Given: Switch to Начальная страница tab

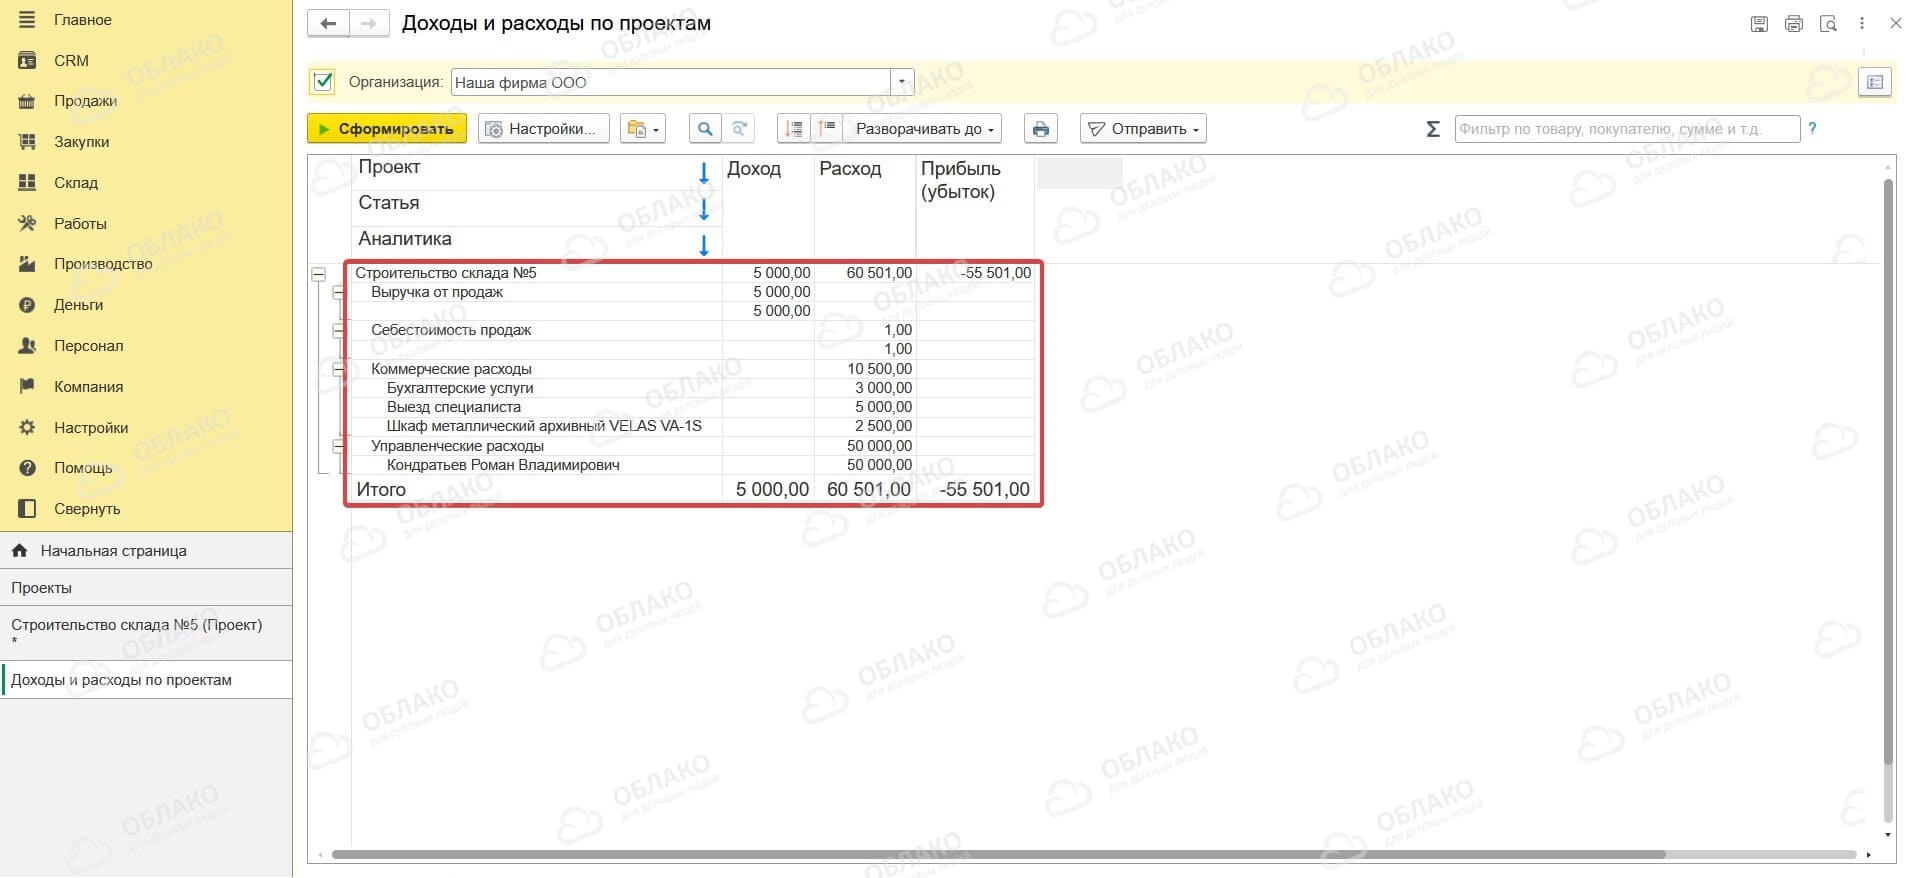Looking at the screenshot, I should (x=146, y=551).
